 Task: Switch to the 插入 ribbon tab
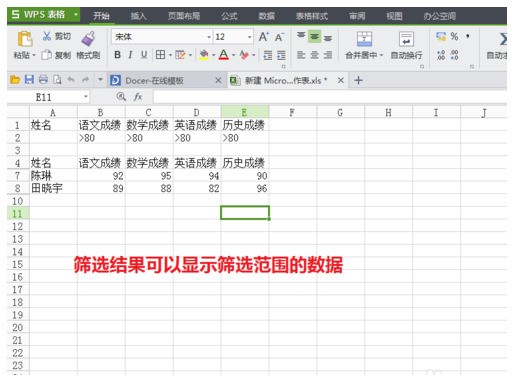click(138, 16)
